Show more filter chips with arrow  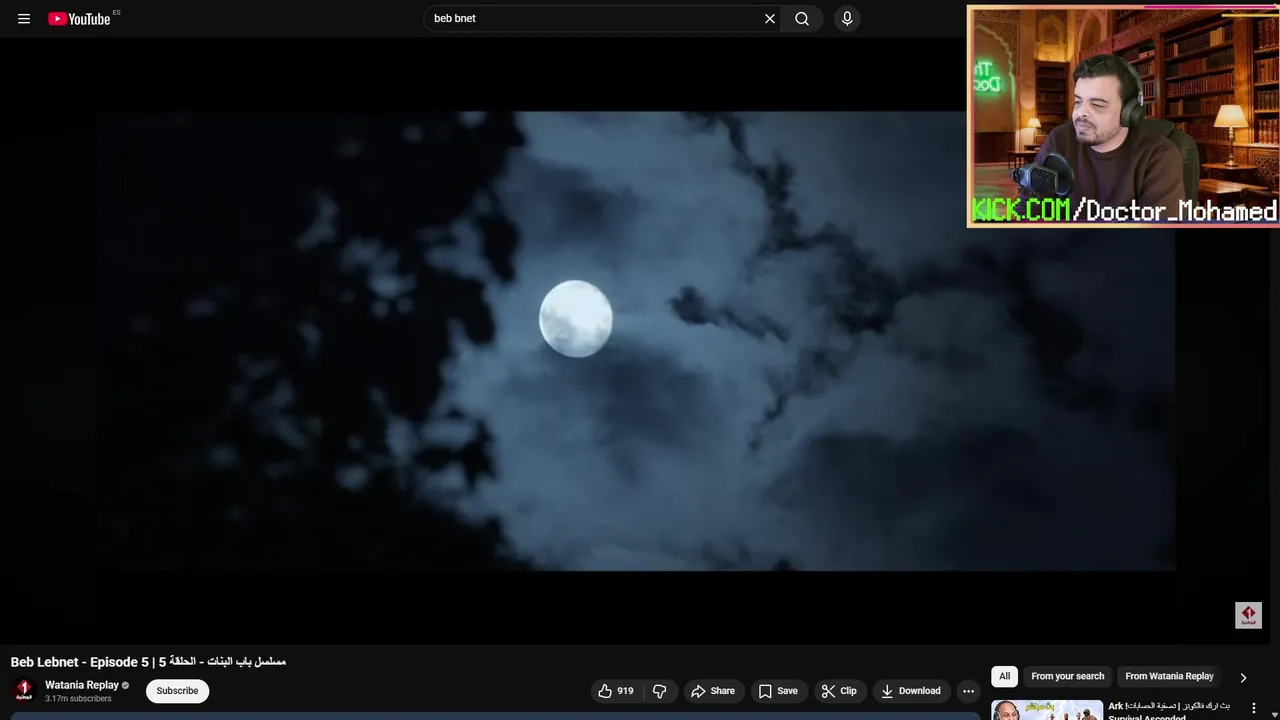1243,677
